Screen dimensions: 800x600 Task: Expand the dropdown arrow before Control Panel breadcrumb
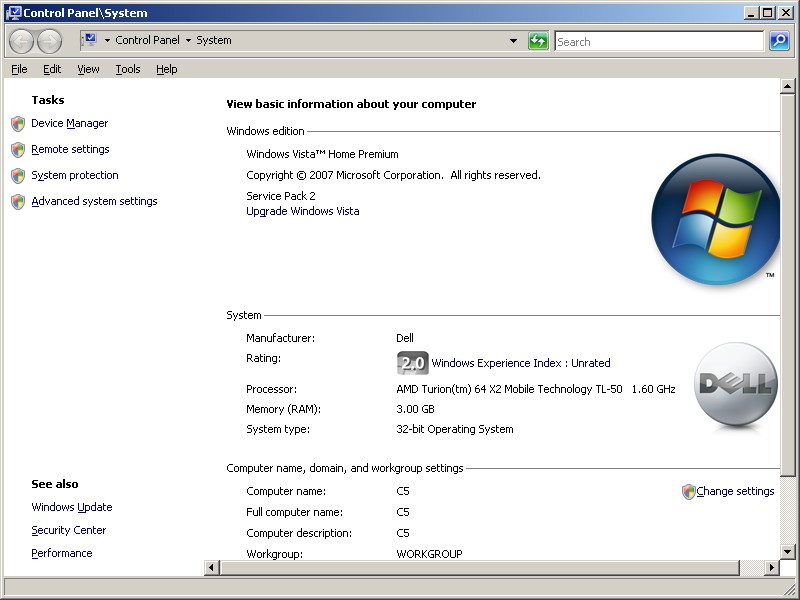pyautogui.click(x=107, y=40)
